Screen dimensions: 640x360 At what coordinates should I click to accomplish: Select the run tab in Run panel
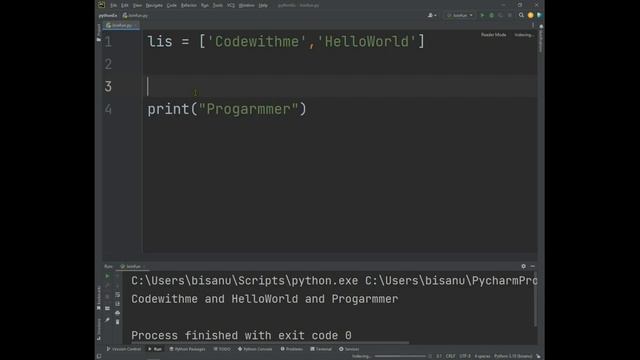point(133,266)
